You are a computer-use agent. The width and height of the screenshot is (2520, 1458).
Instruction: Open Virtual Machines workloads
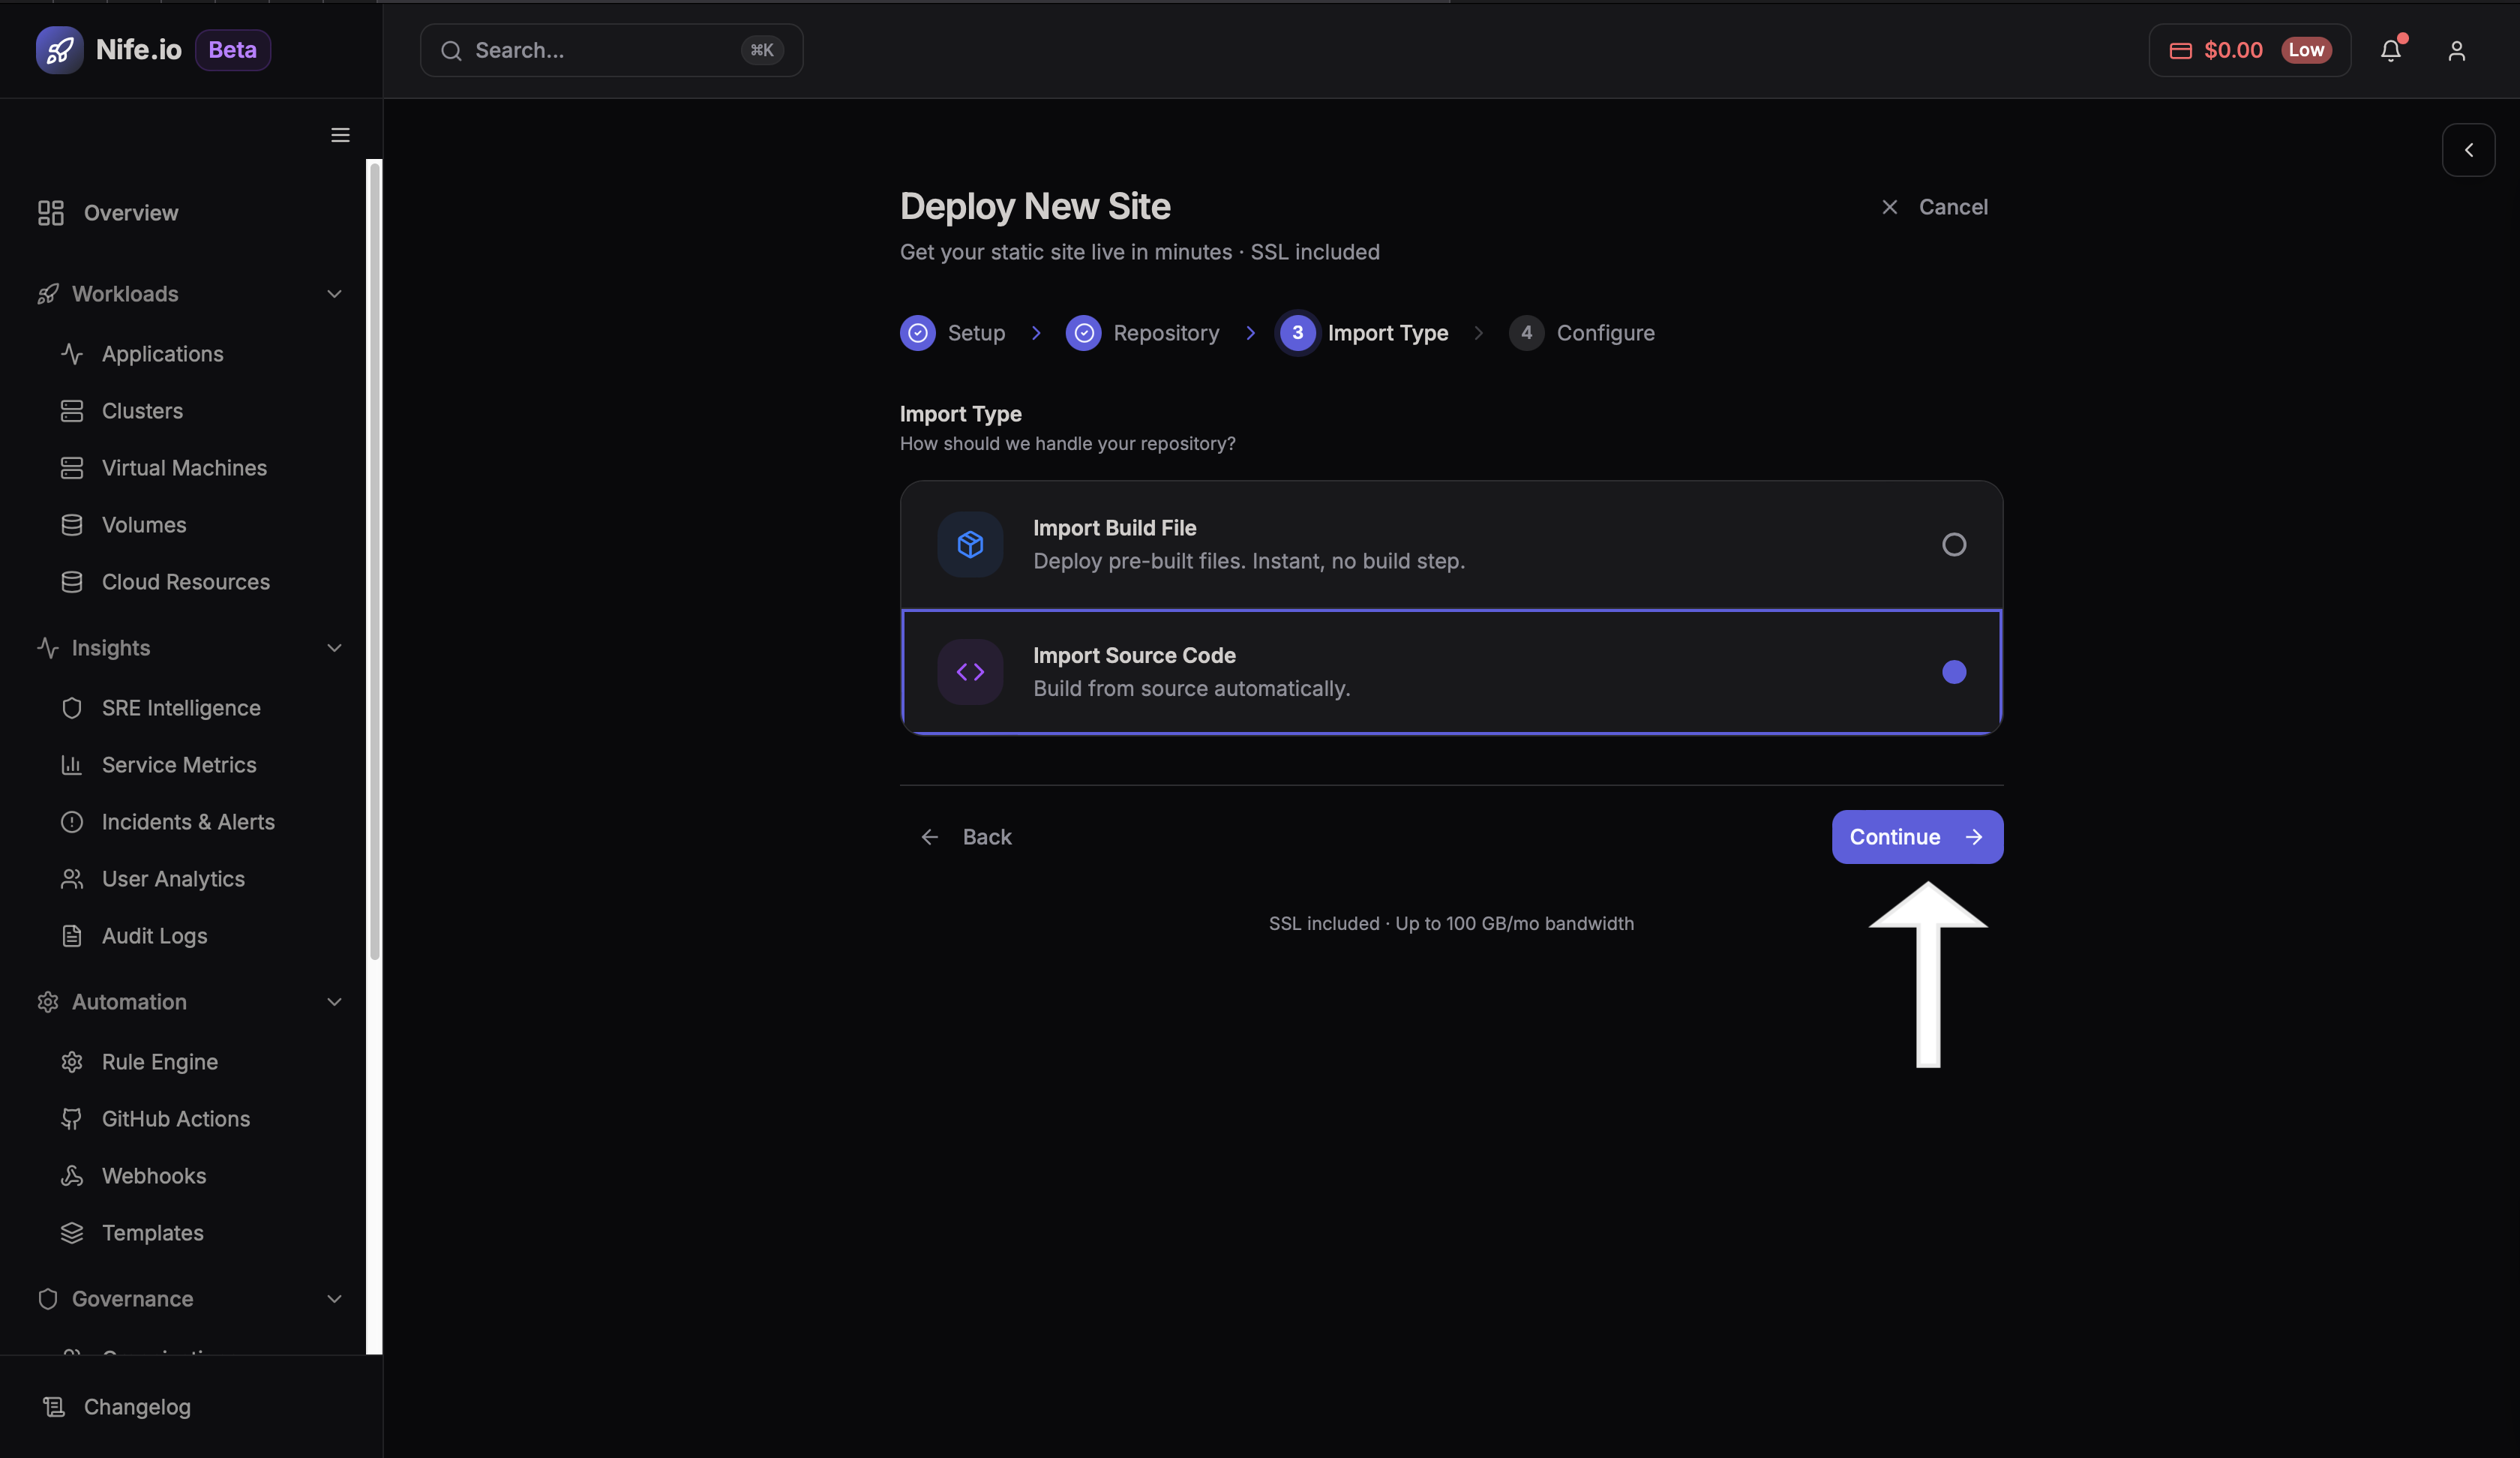coord(183,467)
